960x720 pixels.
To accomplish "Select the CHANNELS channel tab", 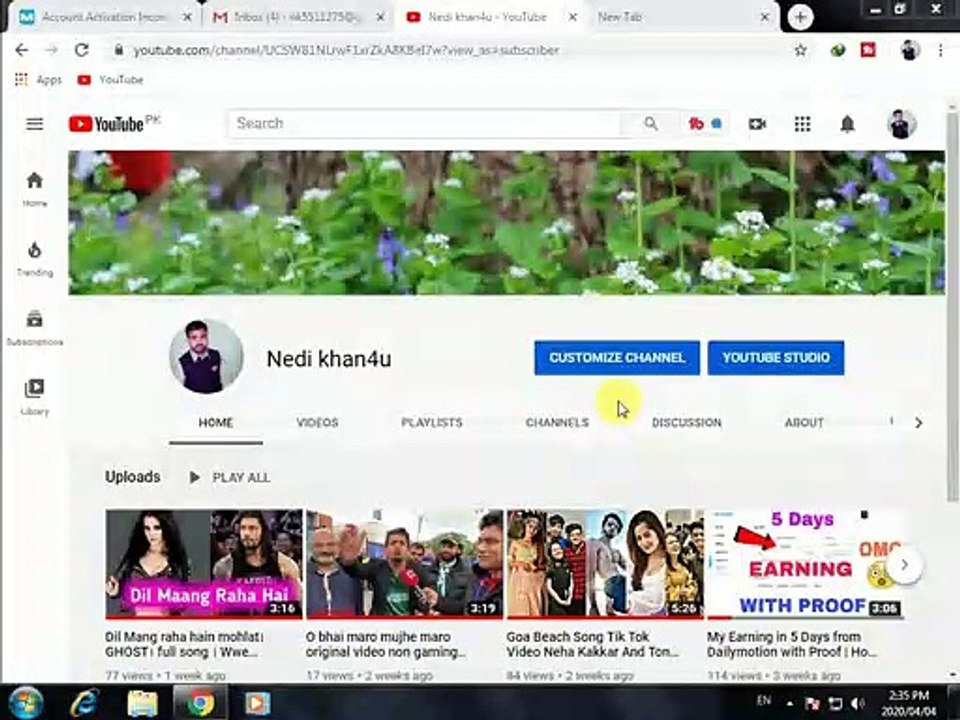I will pos(557,423).
